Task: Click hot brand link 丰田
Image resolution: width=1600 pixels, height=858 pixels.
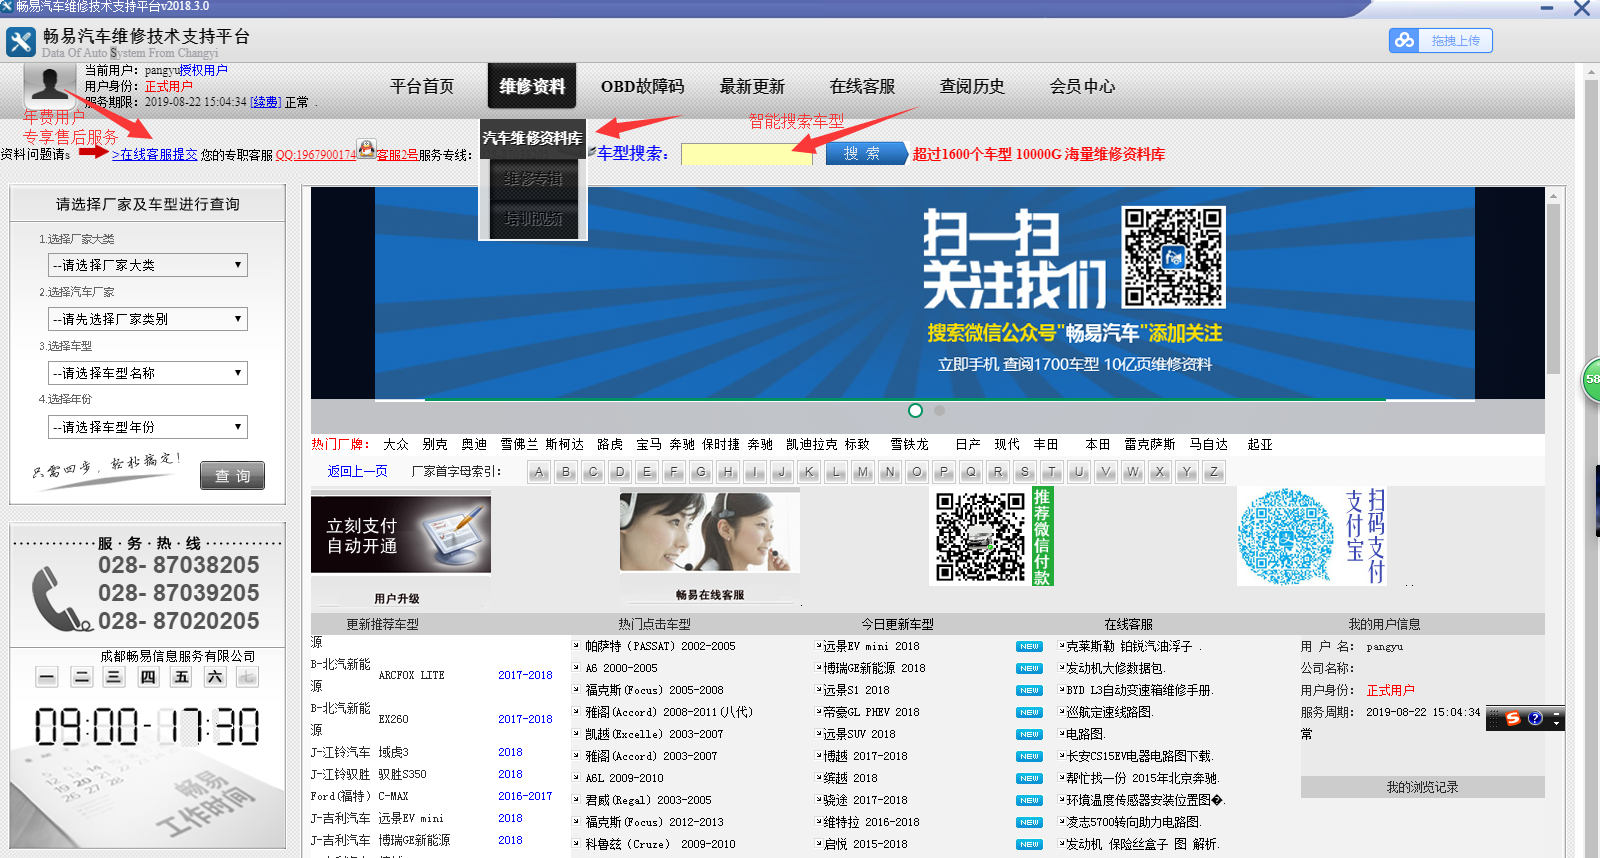Action: tap(1045, 444)
